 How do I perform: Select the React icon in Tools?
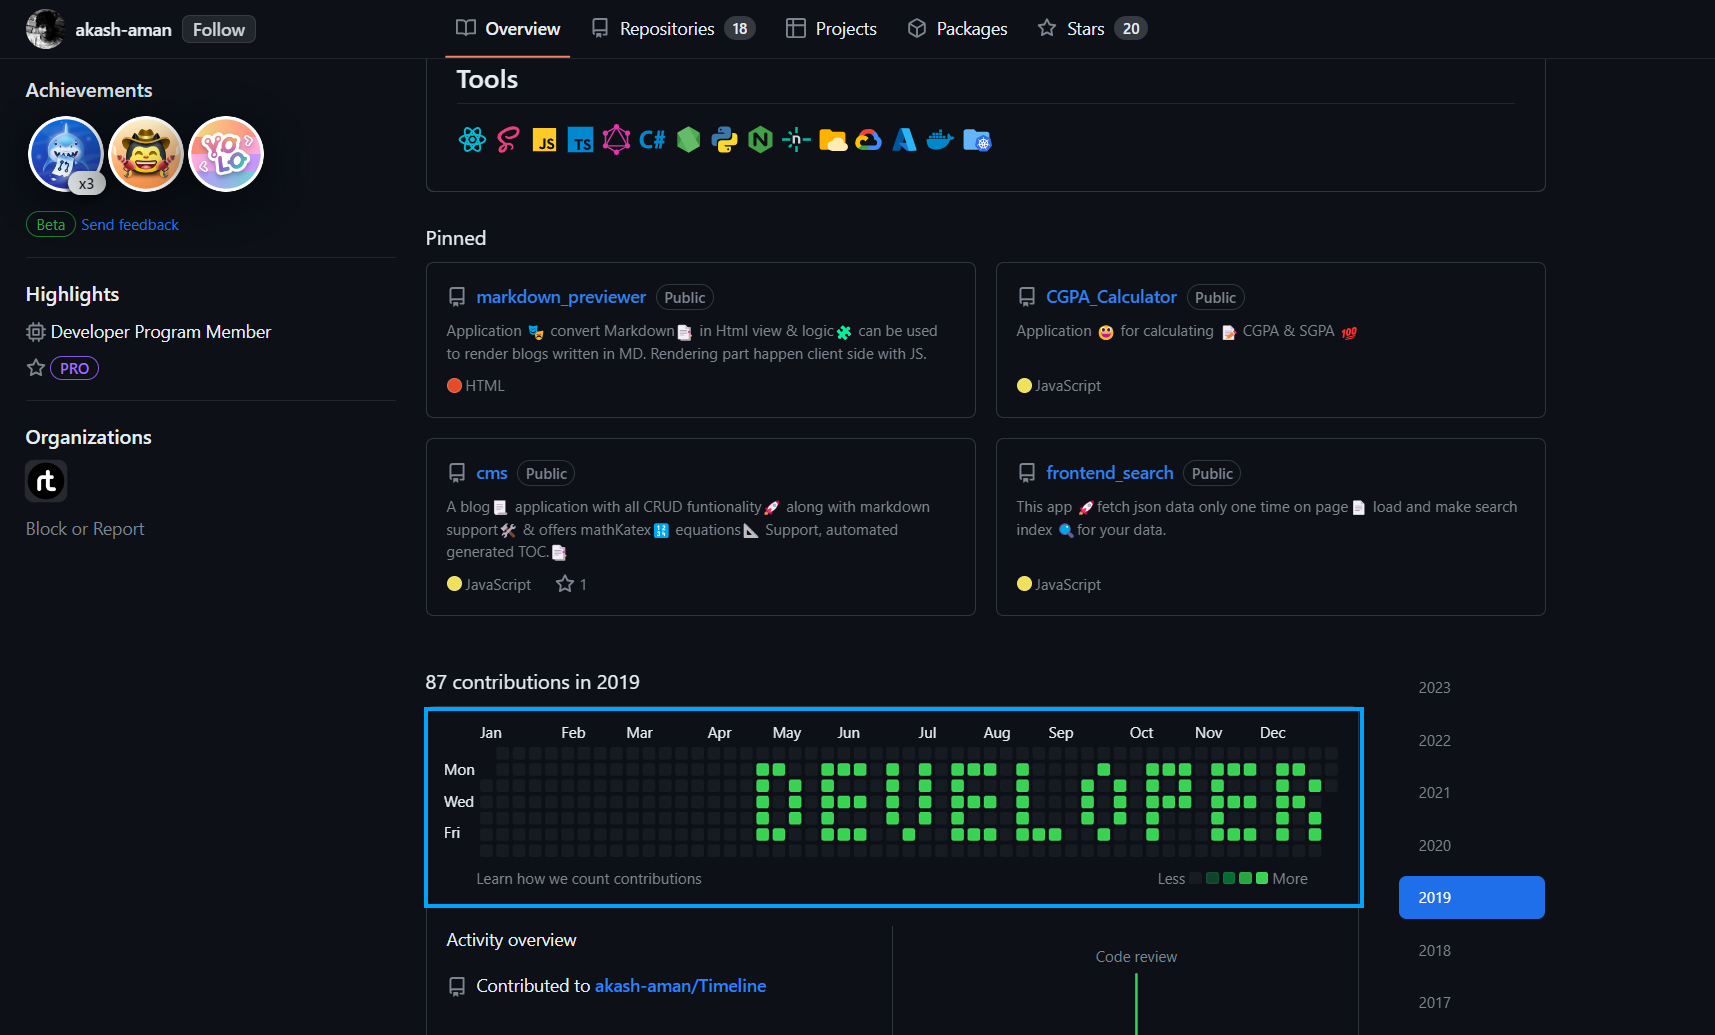coord(472,140)
